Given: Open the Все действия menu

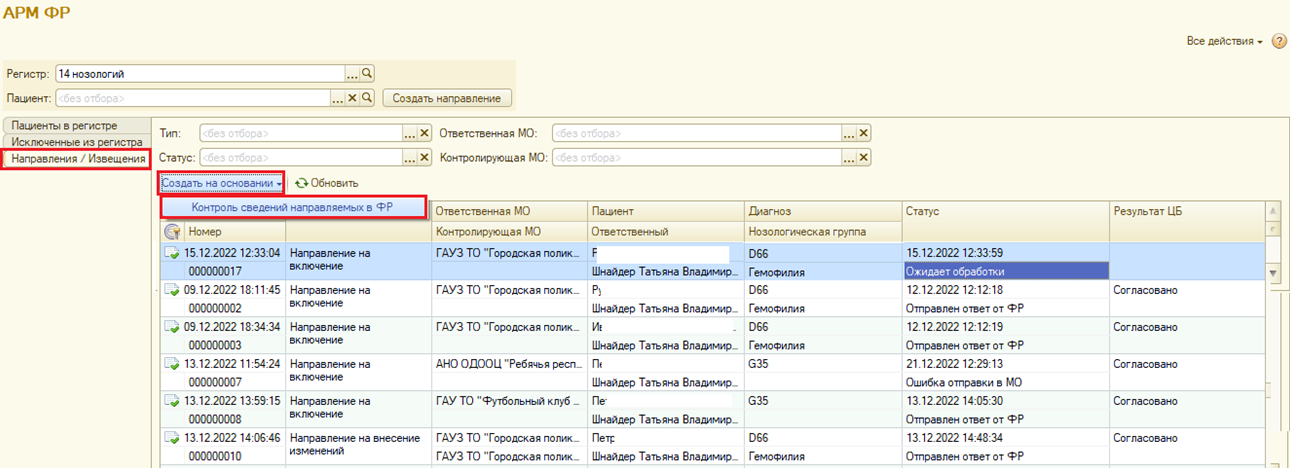Looking at the screenshot, I should point(1224,41).
